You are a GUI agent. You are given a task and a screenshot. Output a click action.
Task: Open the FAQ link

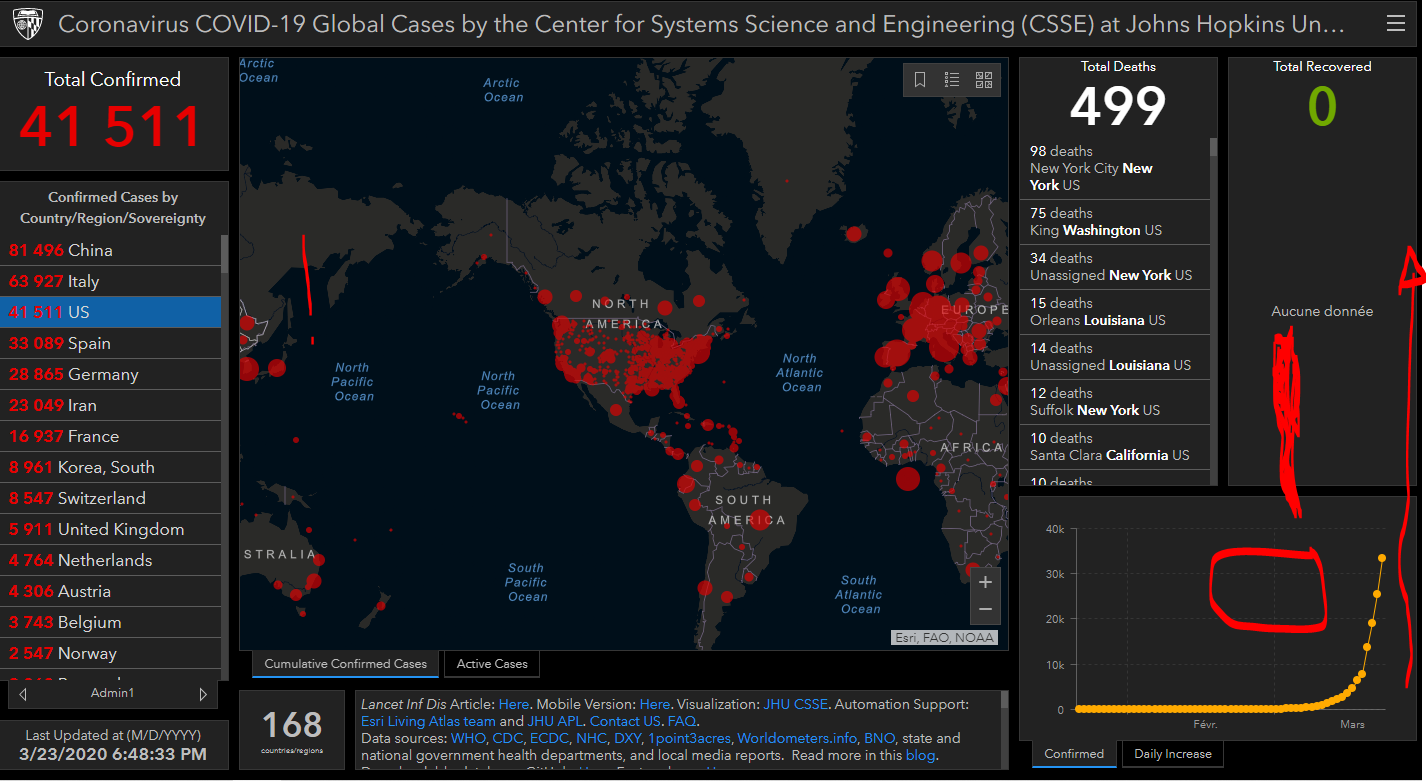pyautogui.click(x=682, y=721)
